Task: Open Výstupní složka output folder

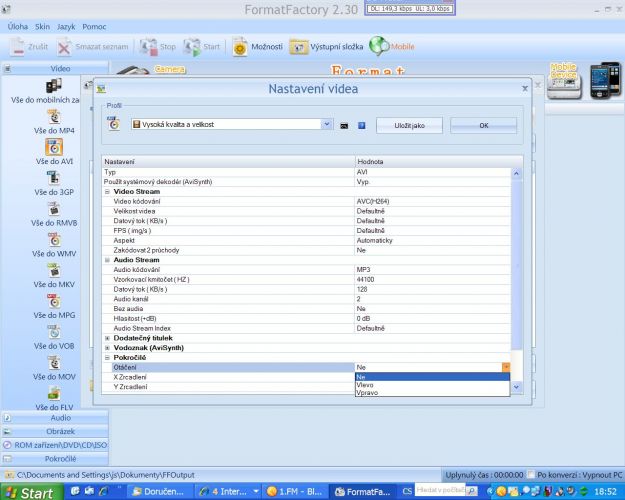Action: pos(299,47)
